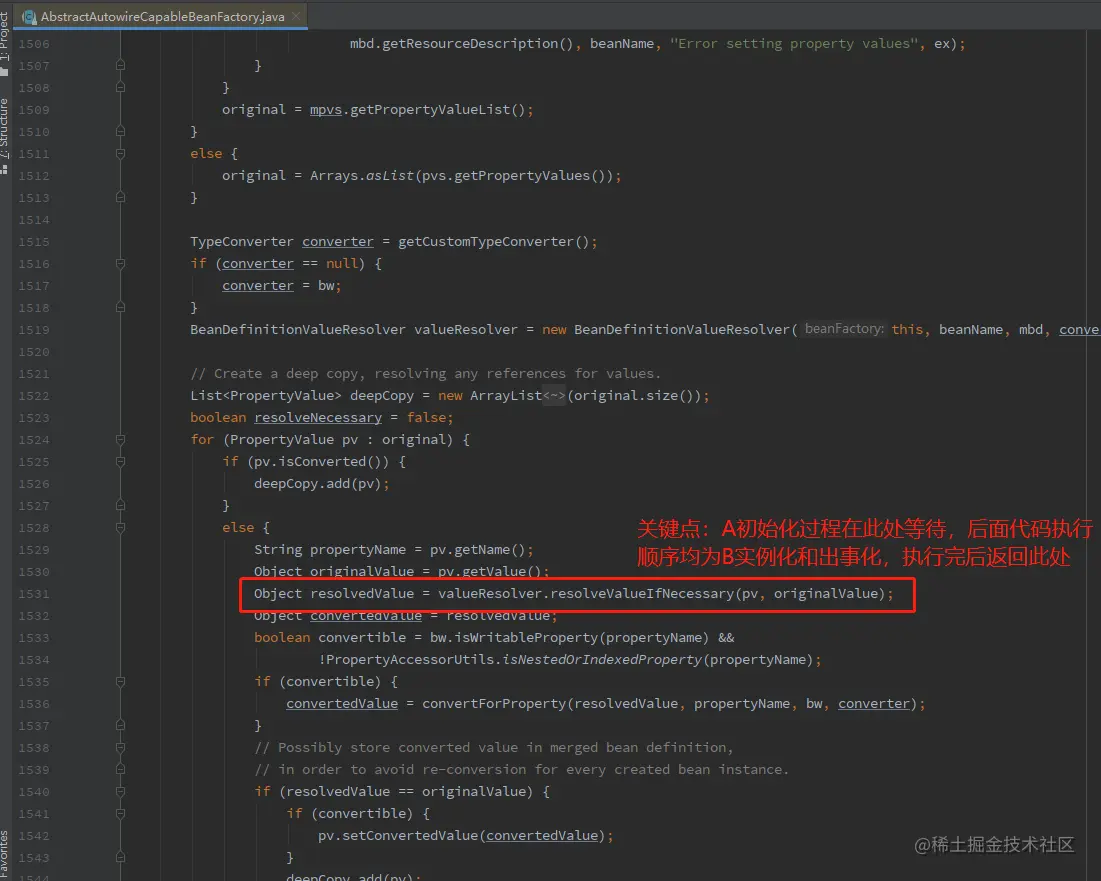Click "mpvs" on line 1509
The width and height of the screenshot is (1101, 881).
click(x=326, y=110)
